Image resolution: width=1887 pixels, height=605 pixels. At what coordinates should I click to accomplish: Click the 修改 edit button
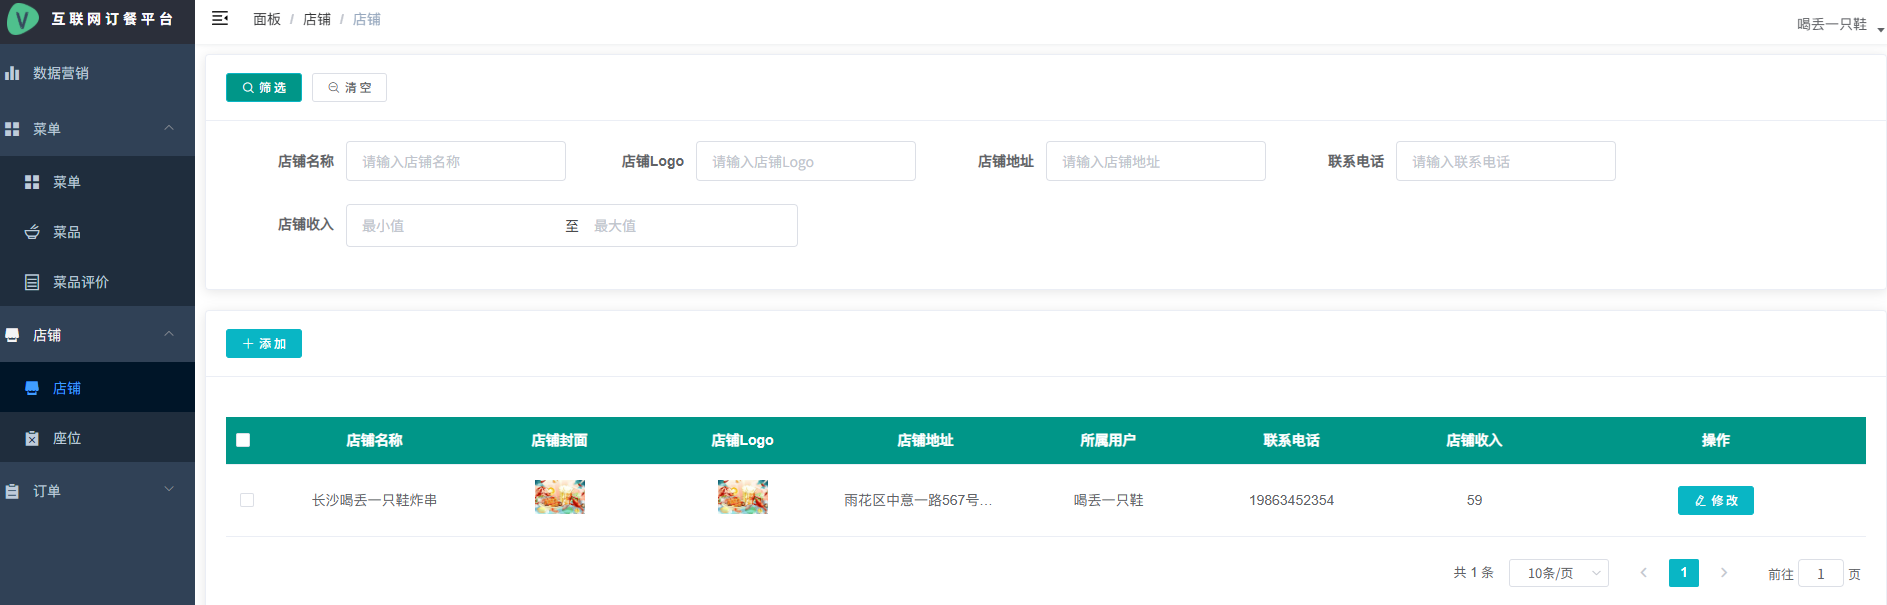1715,500
